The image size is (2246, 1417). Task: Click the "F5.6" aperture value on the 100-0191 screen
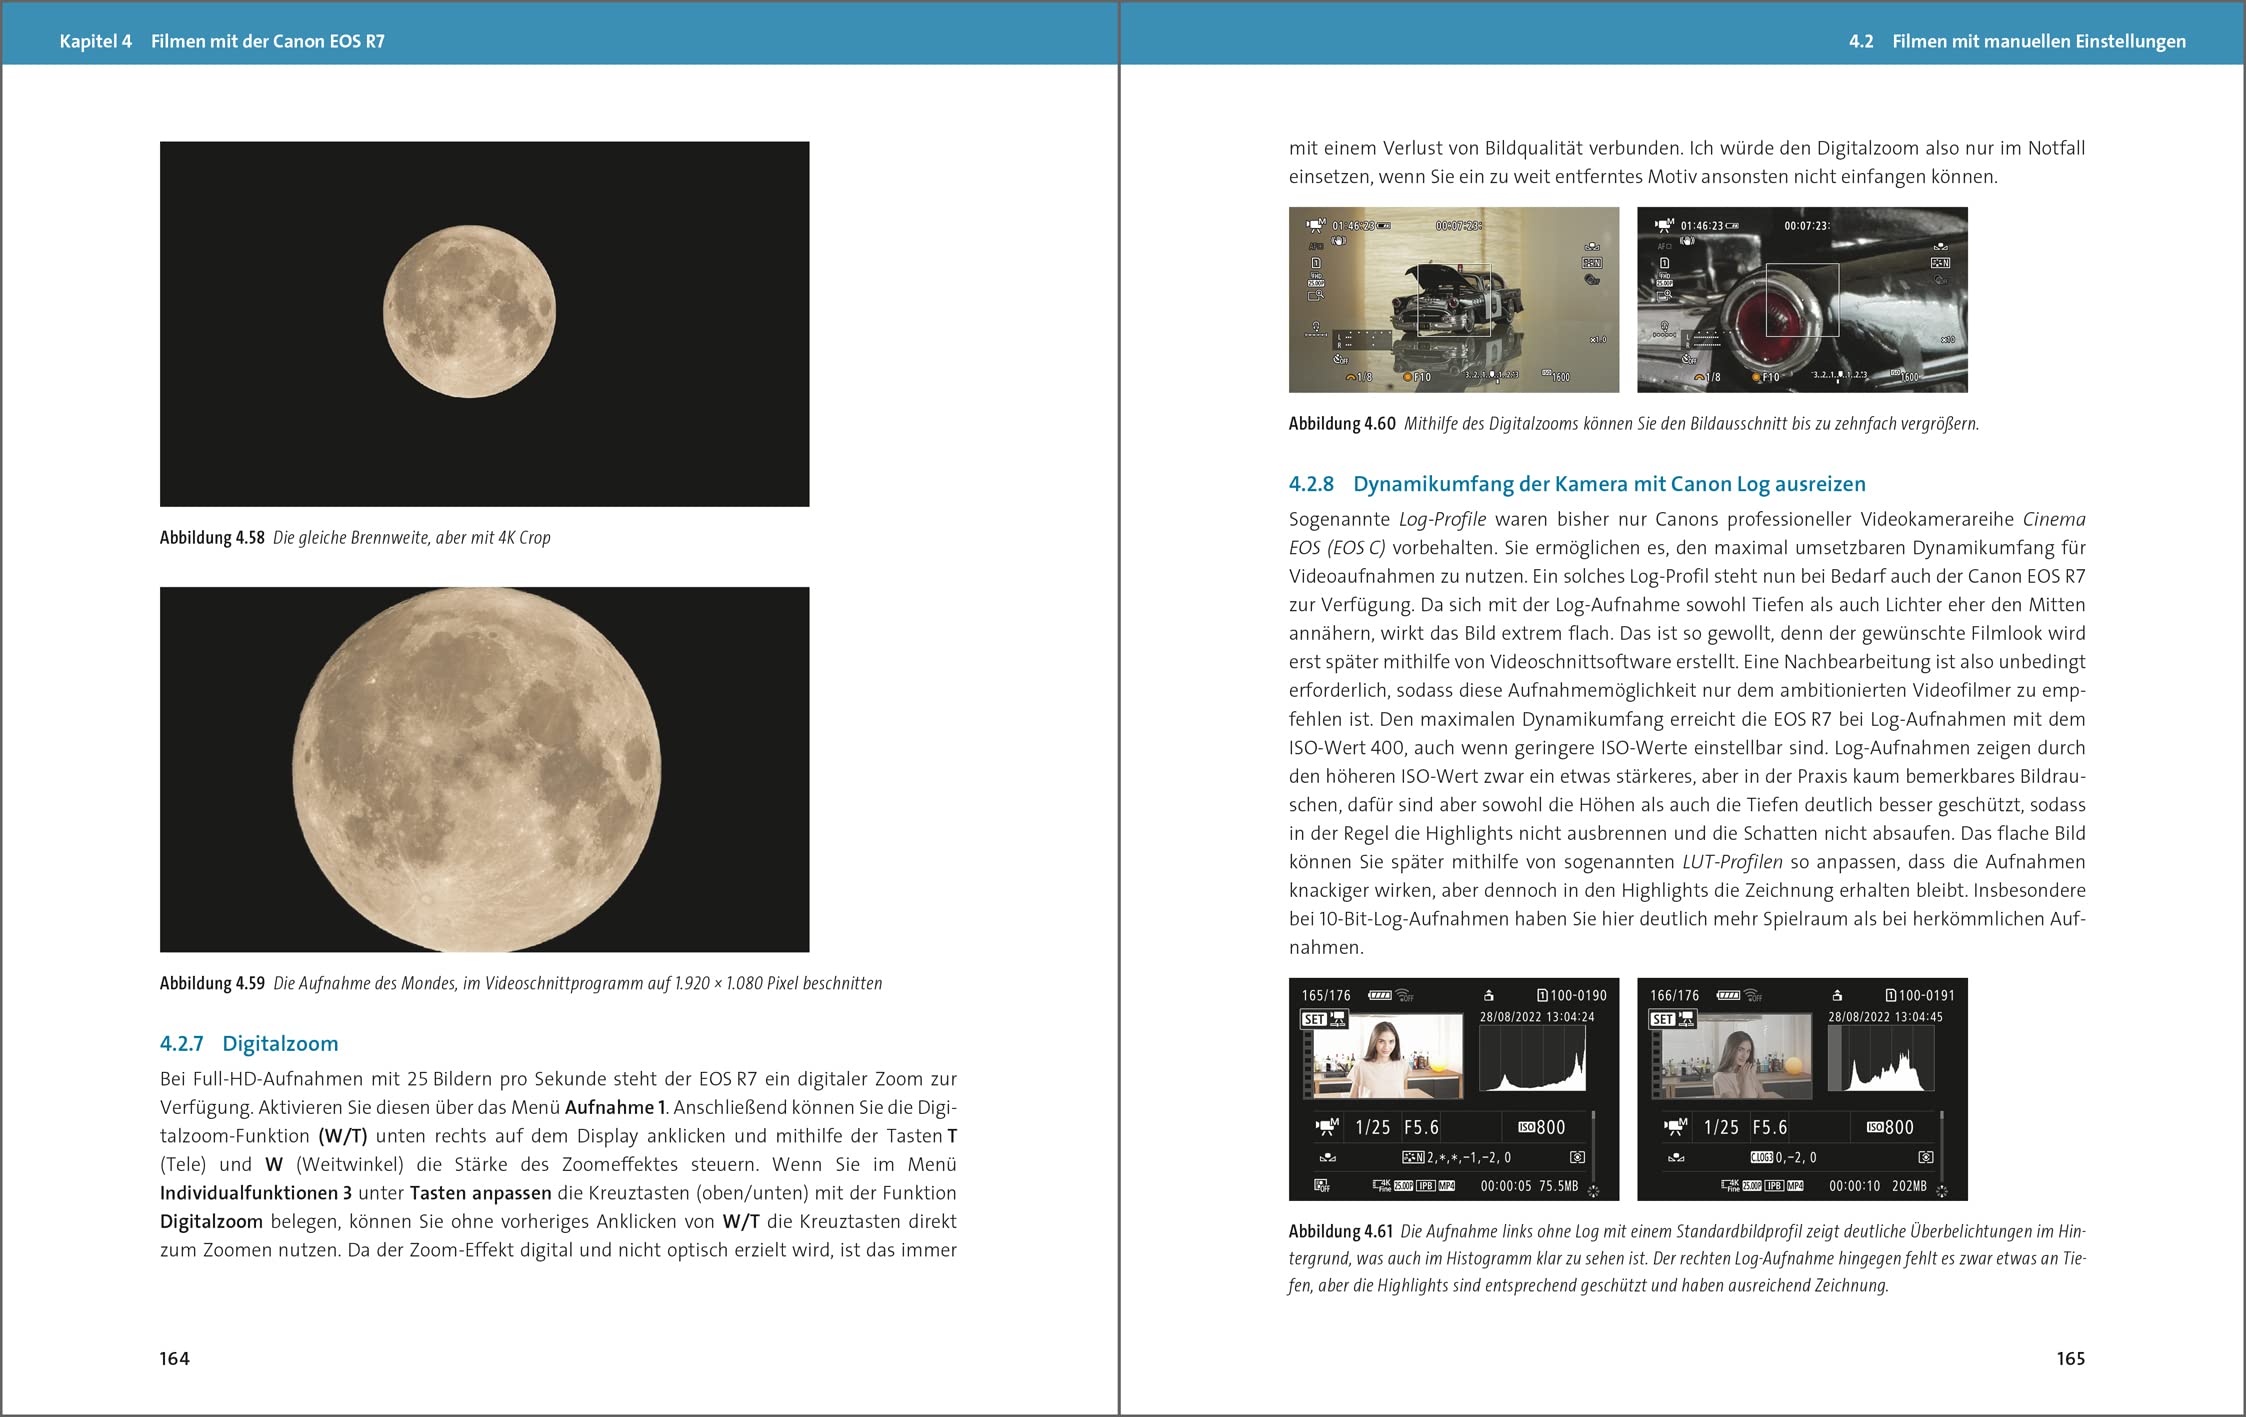pyautogui.click(x=1770, y=1127)
